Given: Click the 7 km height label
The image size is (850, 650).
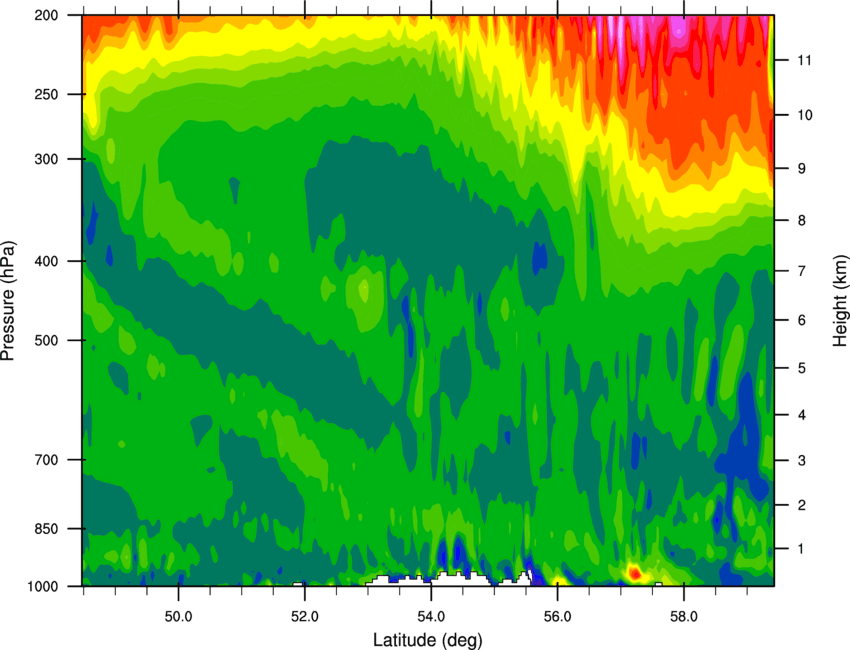Looking at the screenshot, I should point(802,271).
